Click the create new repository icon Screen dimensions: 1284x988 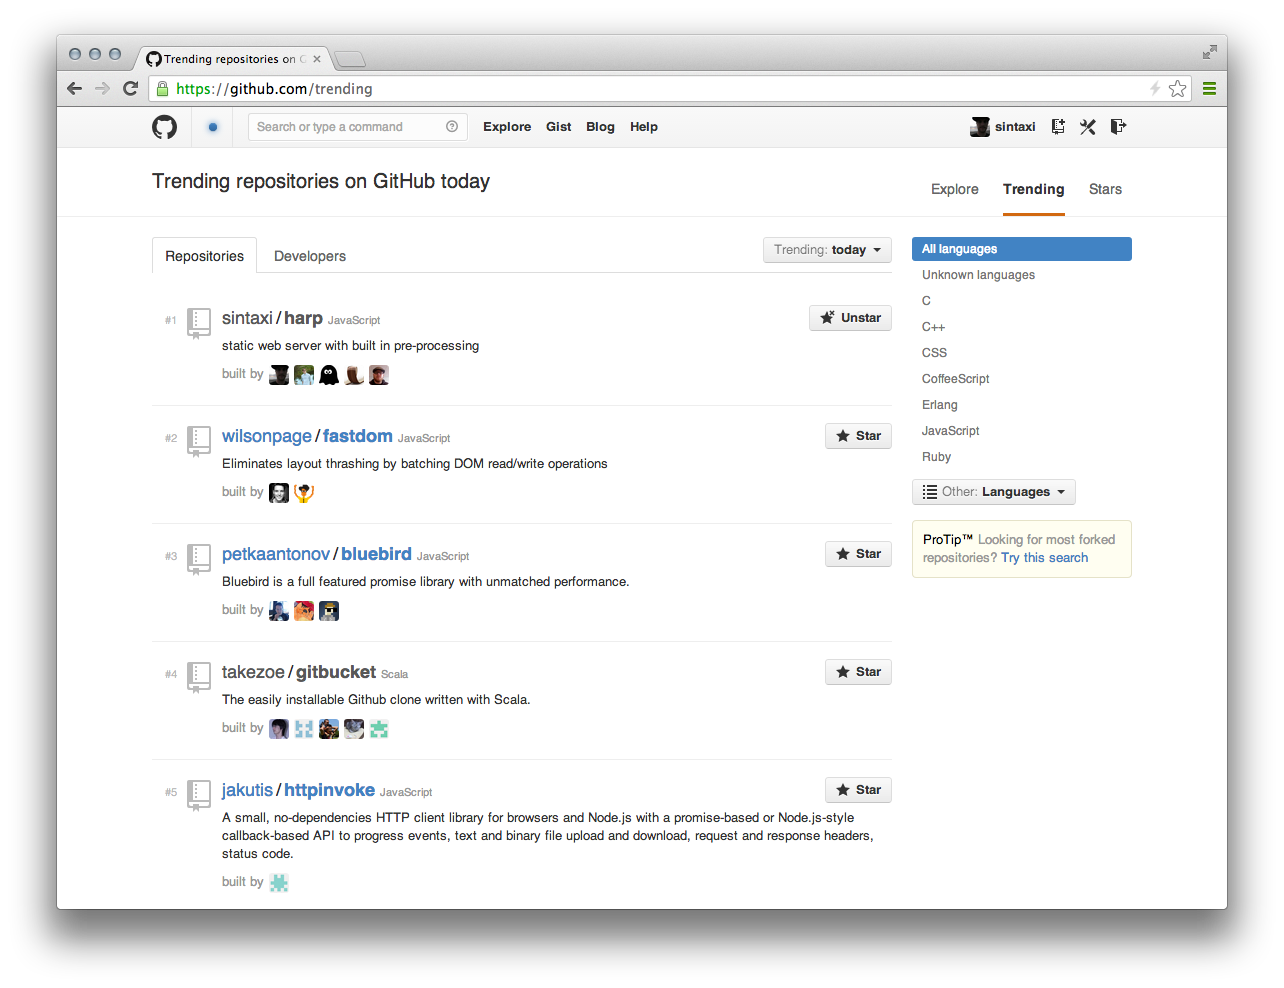(1058, 126)
